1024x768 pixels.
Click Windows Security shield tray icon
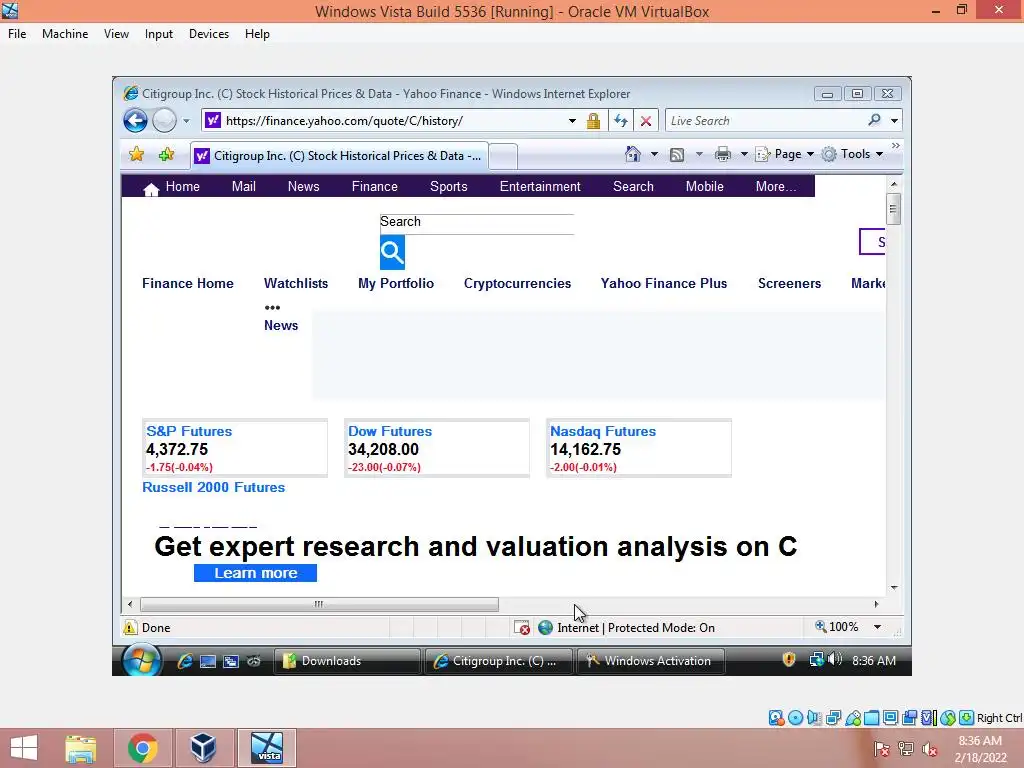coord(789,660)
